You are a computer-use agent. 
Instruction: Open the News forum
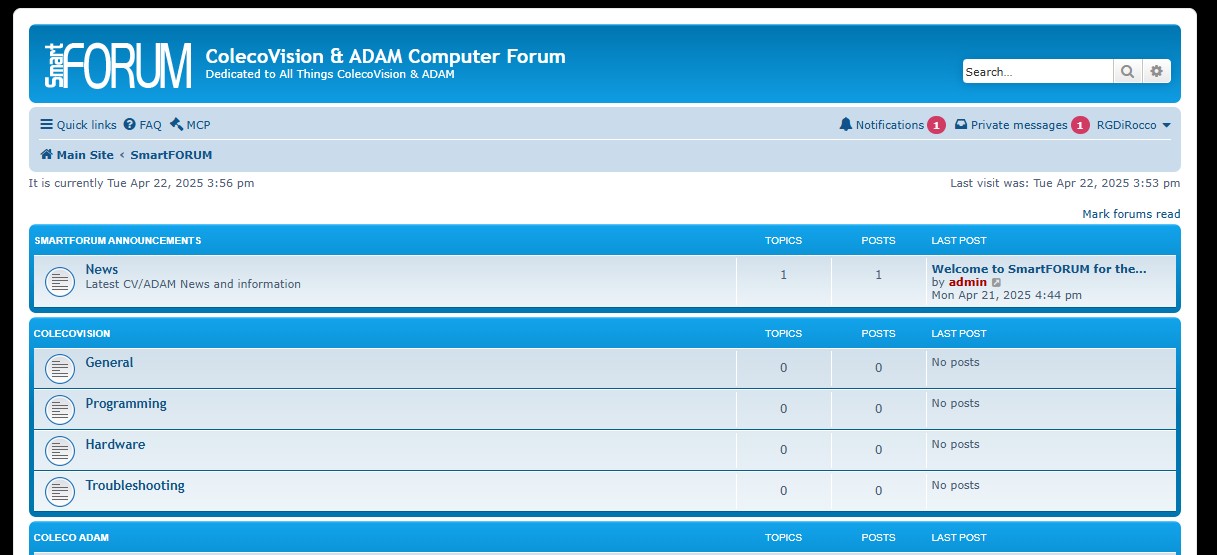tap(102, 269)
